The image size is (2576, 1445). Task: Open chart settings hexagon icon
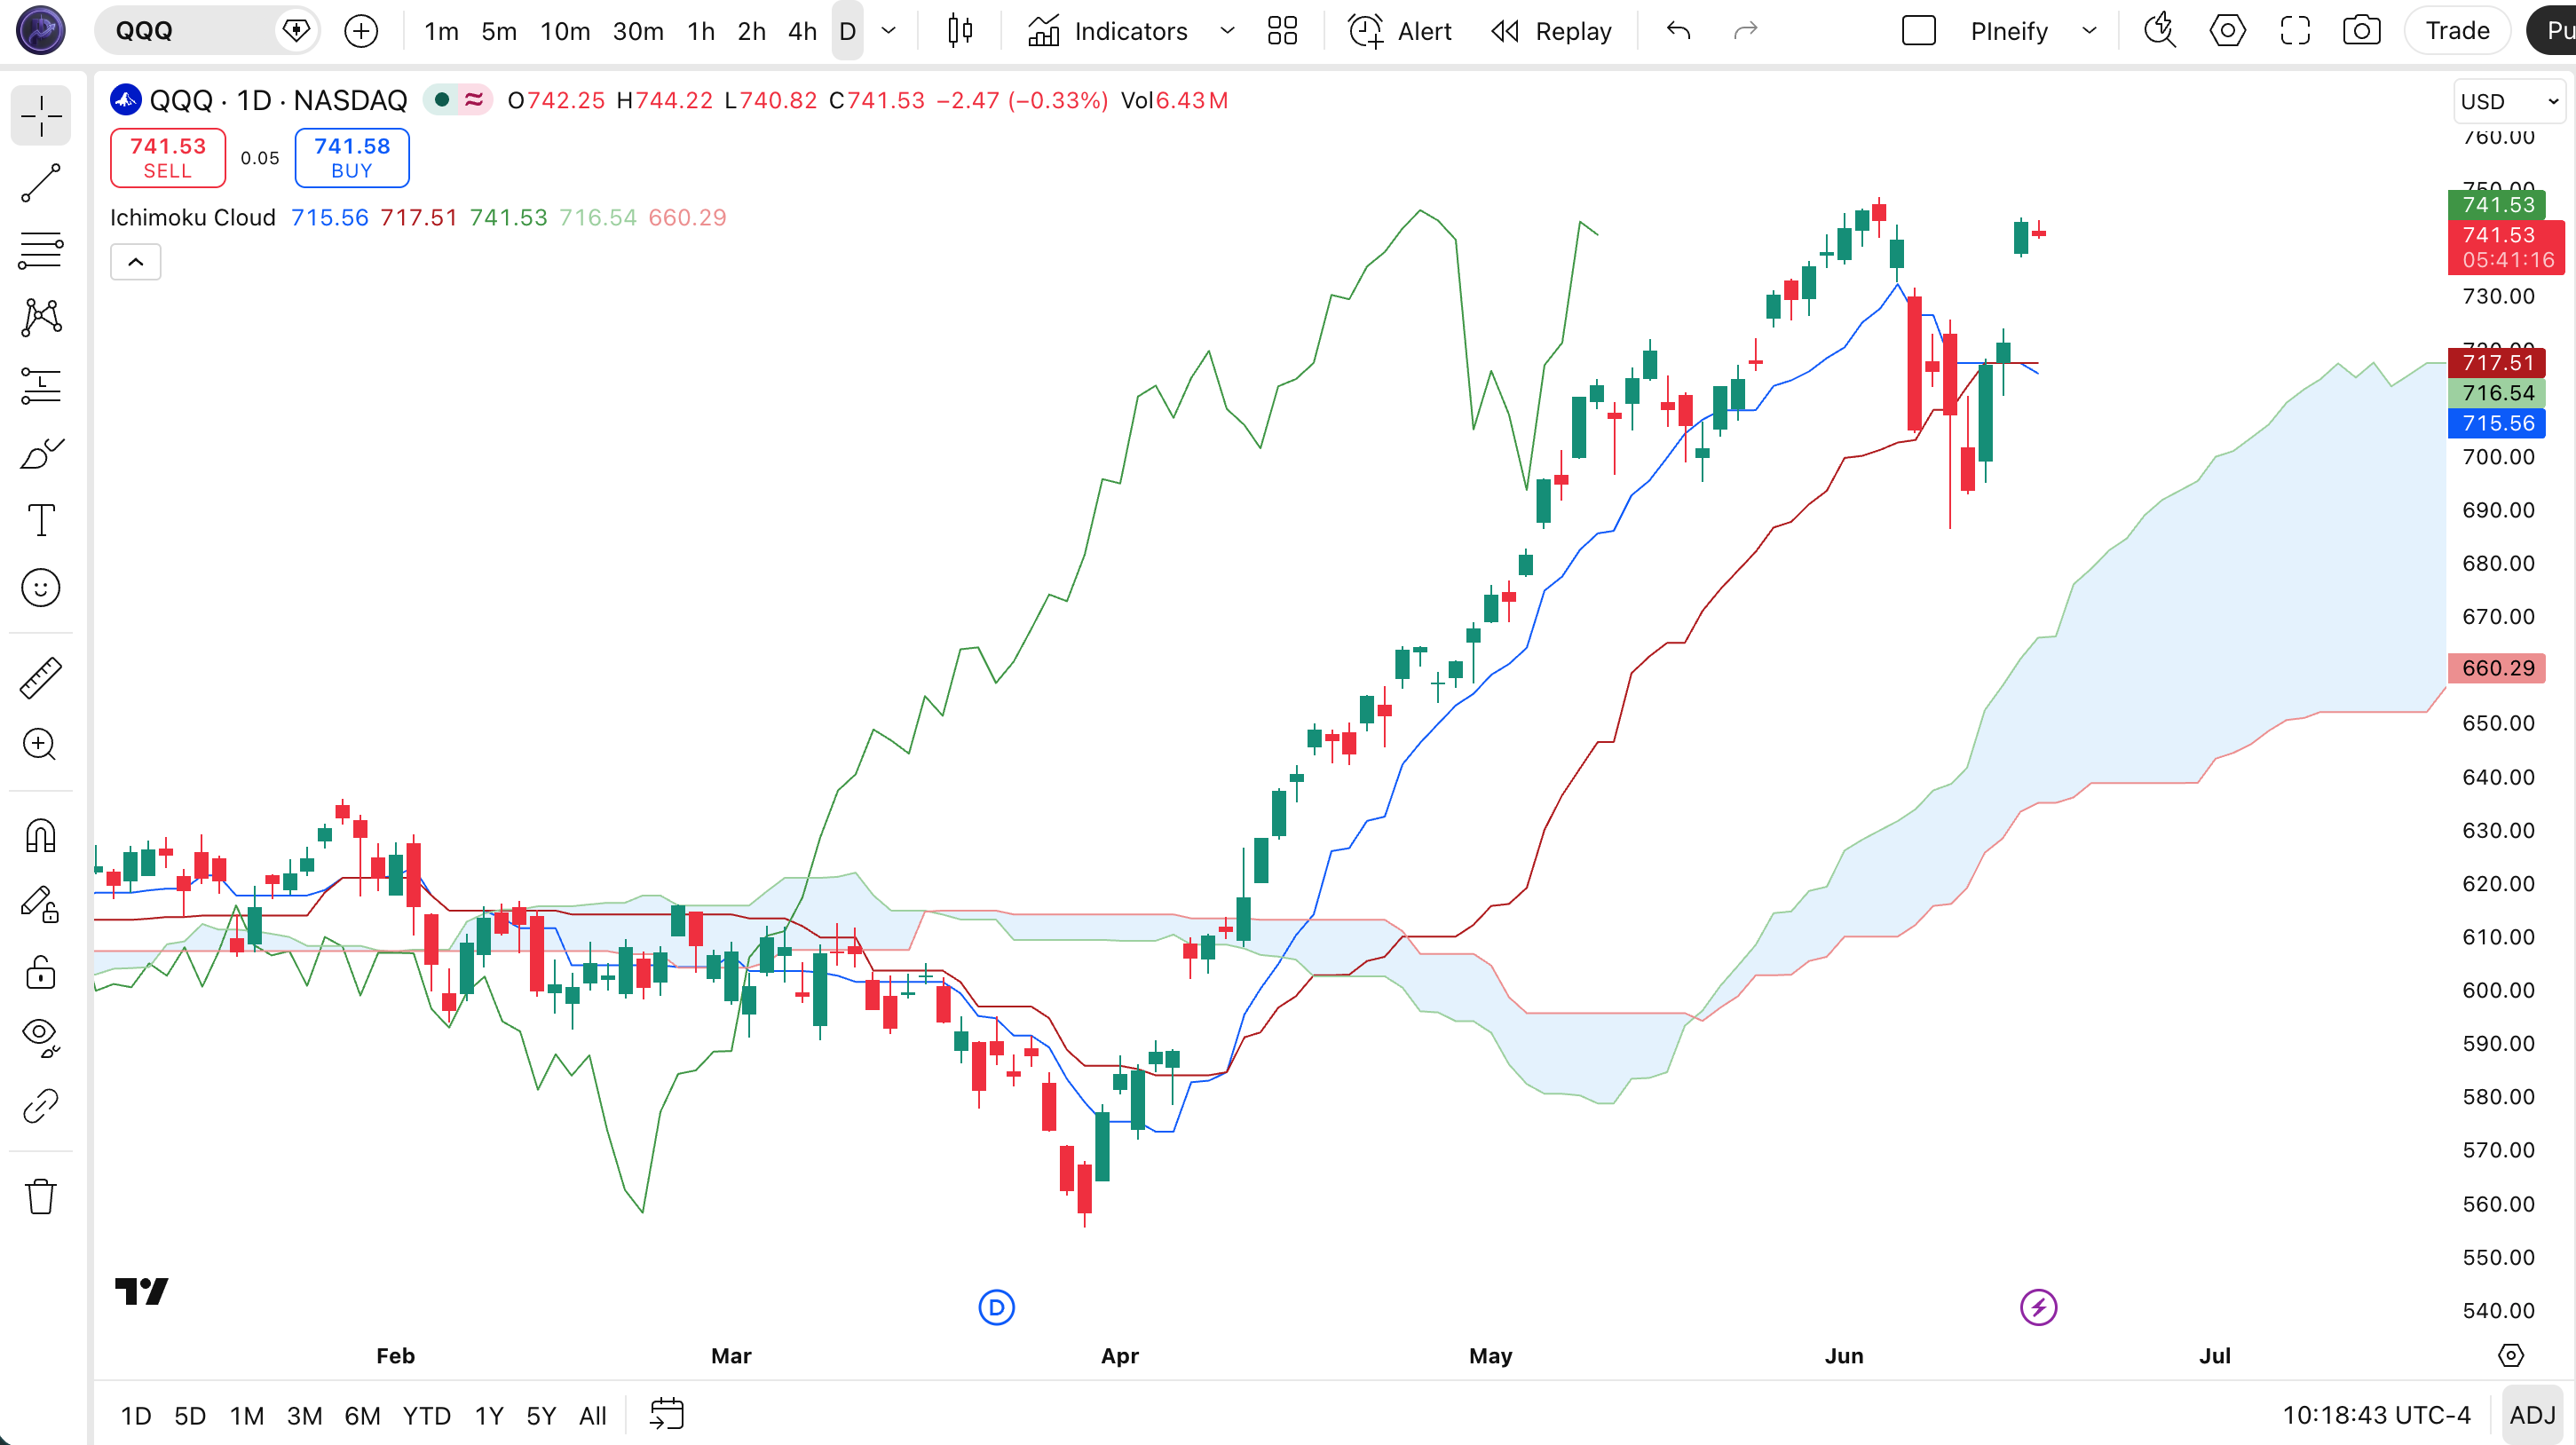pyautogui.click(x=2227, y=31)
